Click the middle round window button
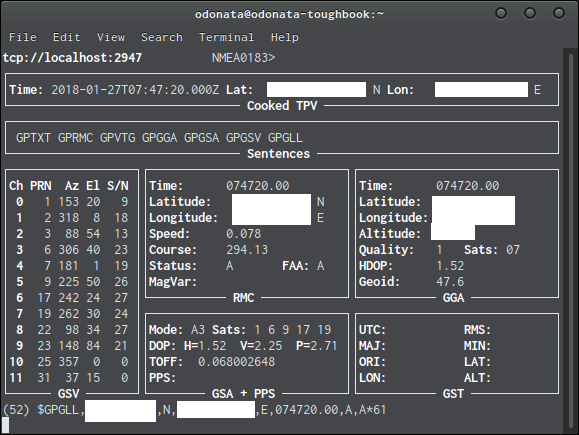This screenshot has height=435, width=579. [x=530, y=13]
